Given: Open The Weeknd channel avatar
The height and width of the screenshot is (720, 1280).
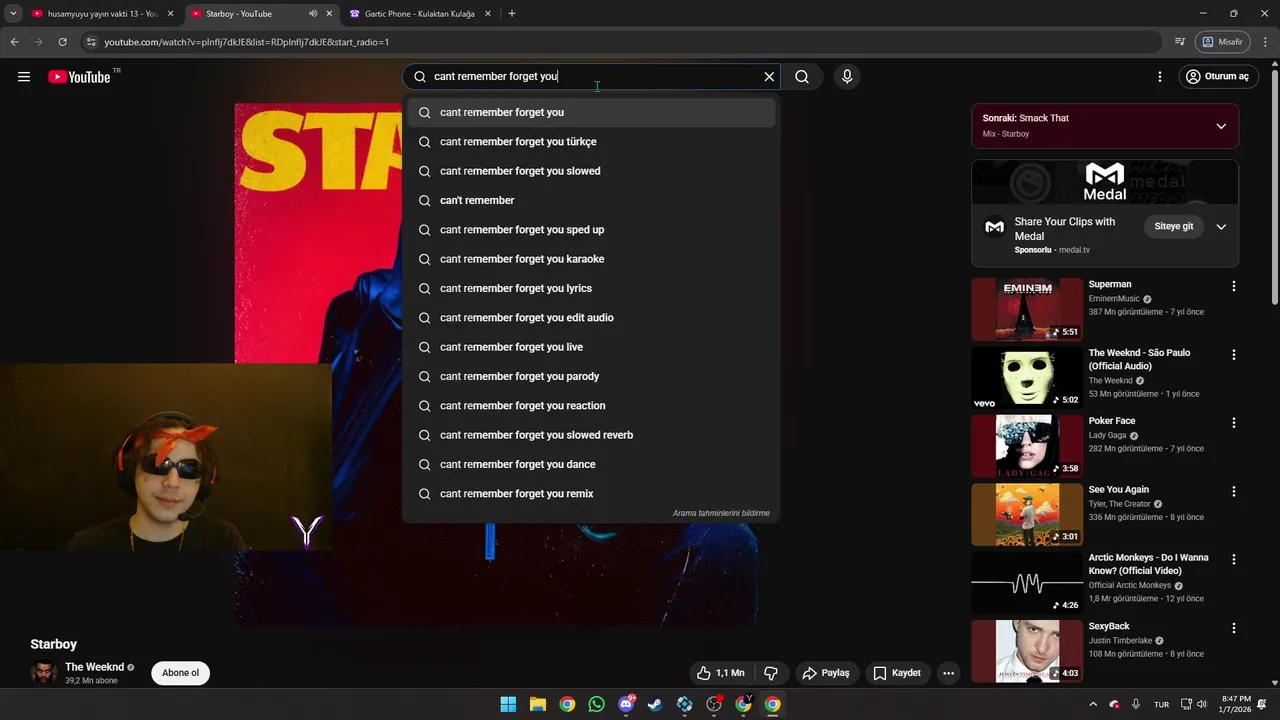Looking at the screenshot, I should coord(44,673).
